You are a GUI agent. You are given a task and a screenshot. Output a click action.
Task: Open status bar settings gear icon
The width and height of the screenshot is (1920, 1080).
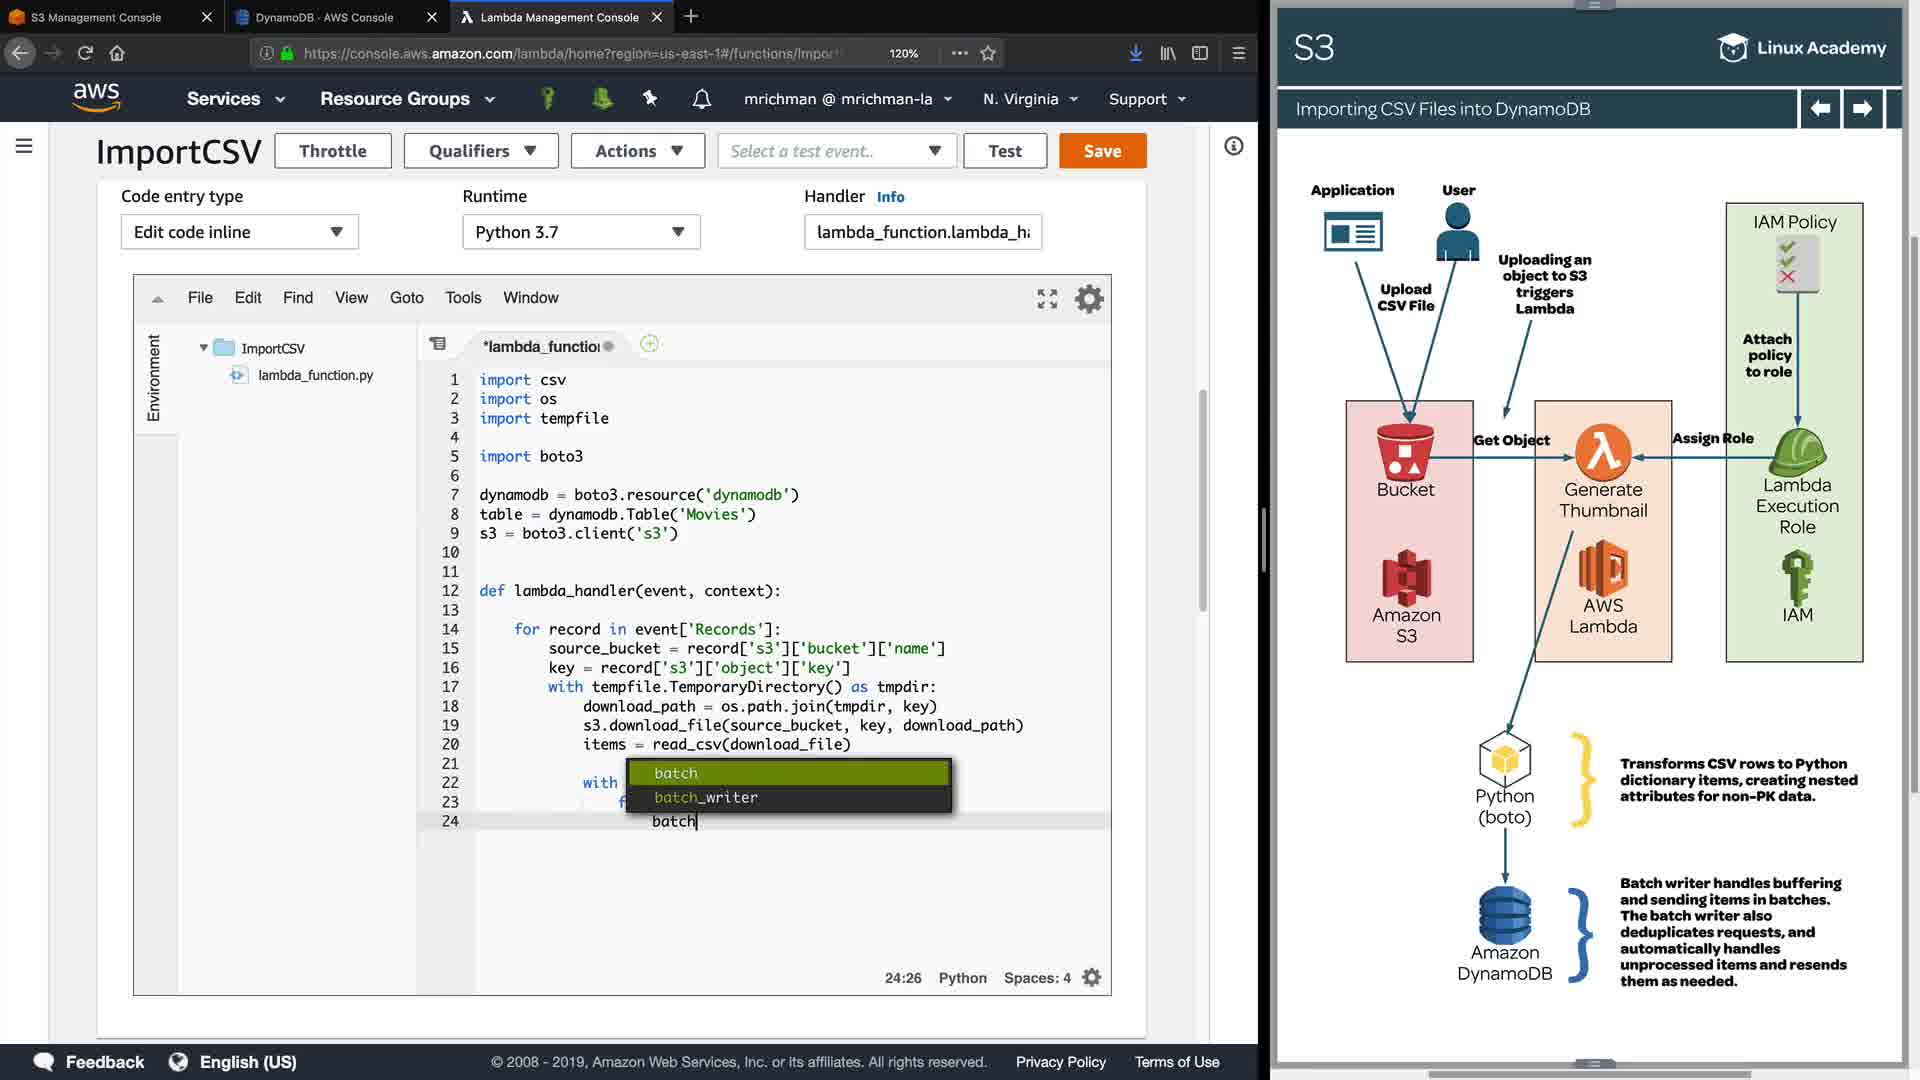click(1091, 977)
